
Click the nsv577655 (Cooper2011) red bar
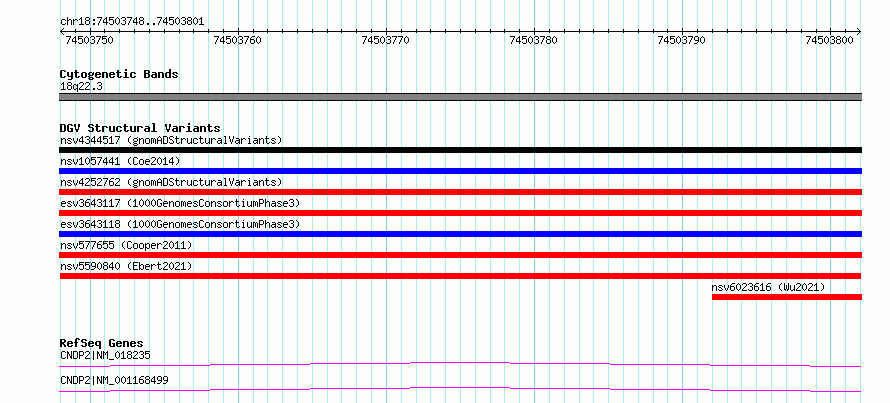tap(460, 255)
